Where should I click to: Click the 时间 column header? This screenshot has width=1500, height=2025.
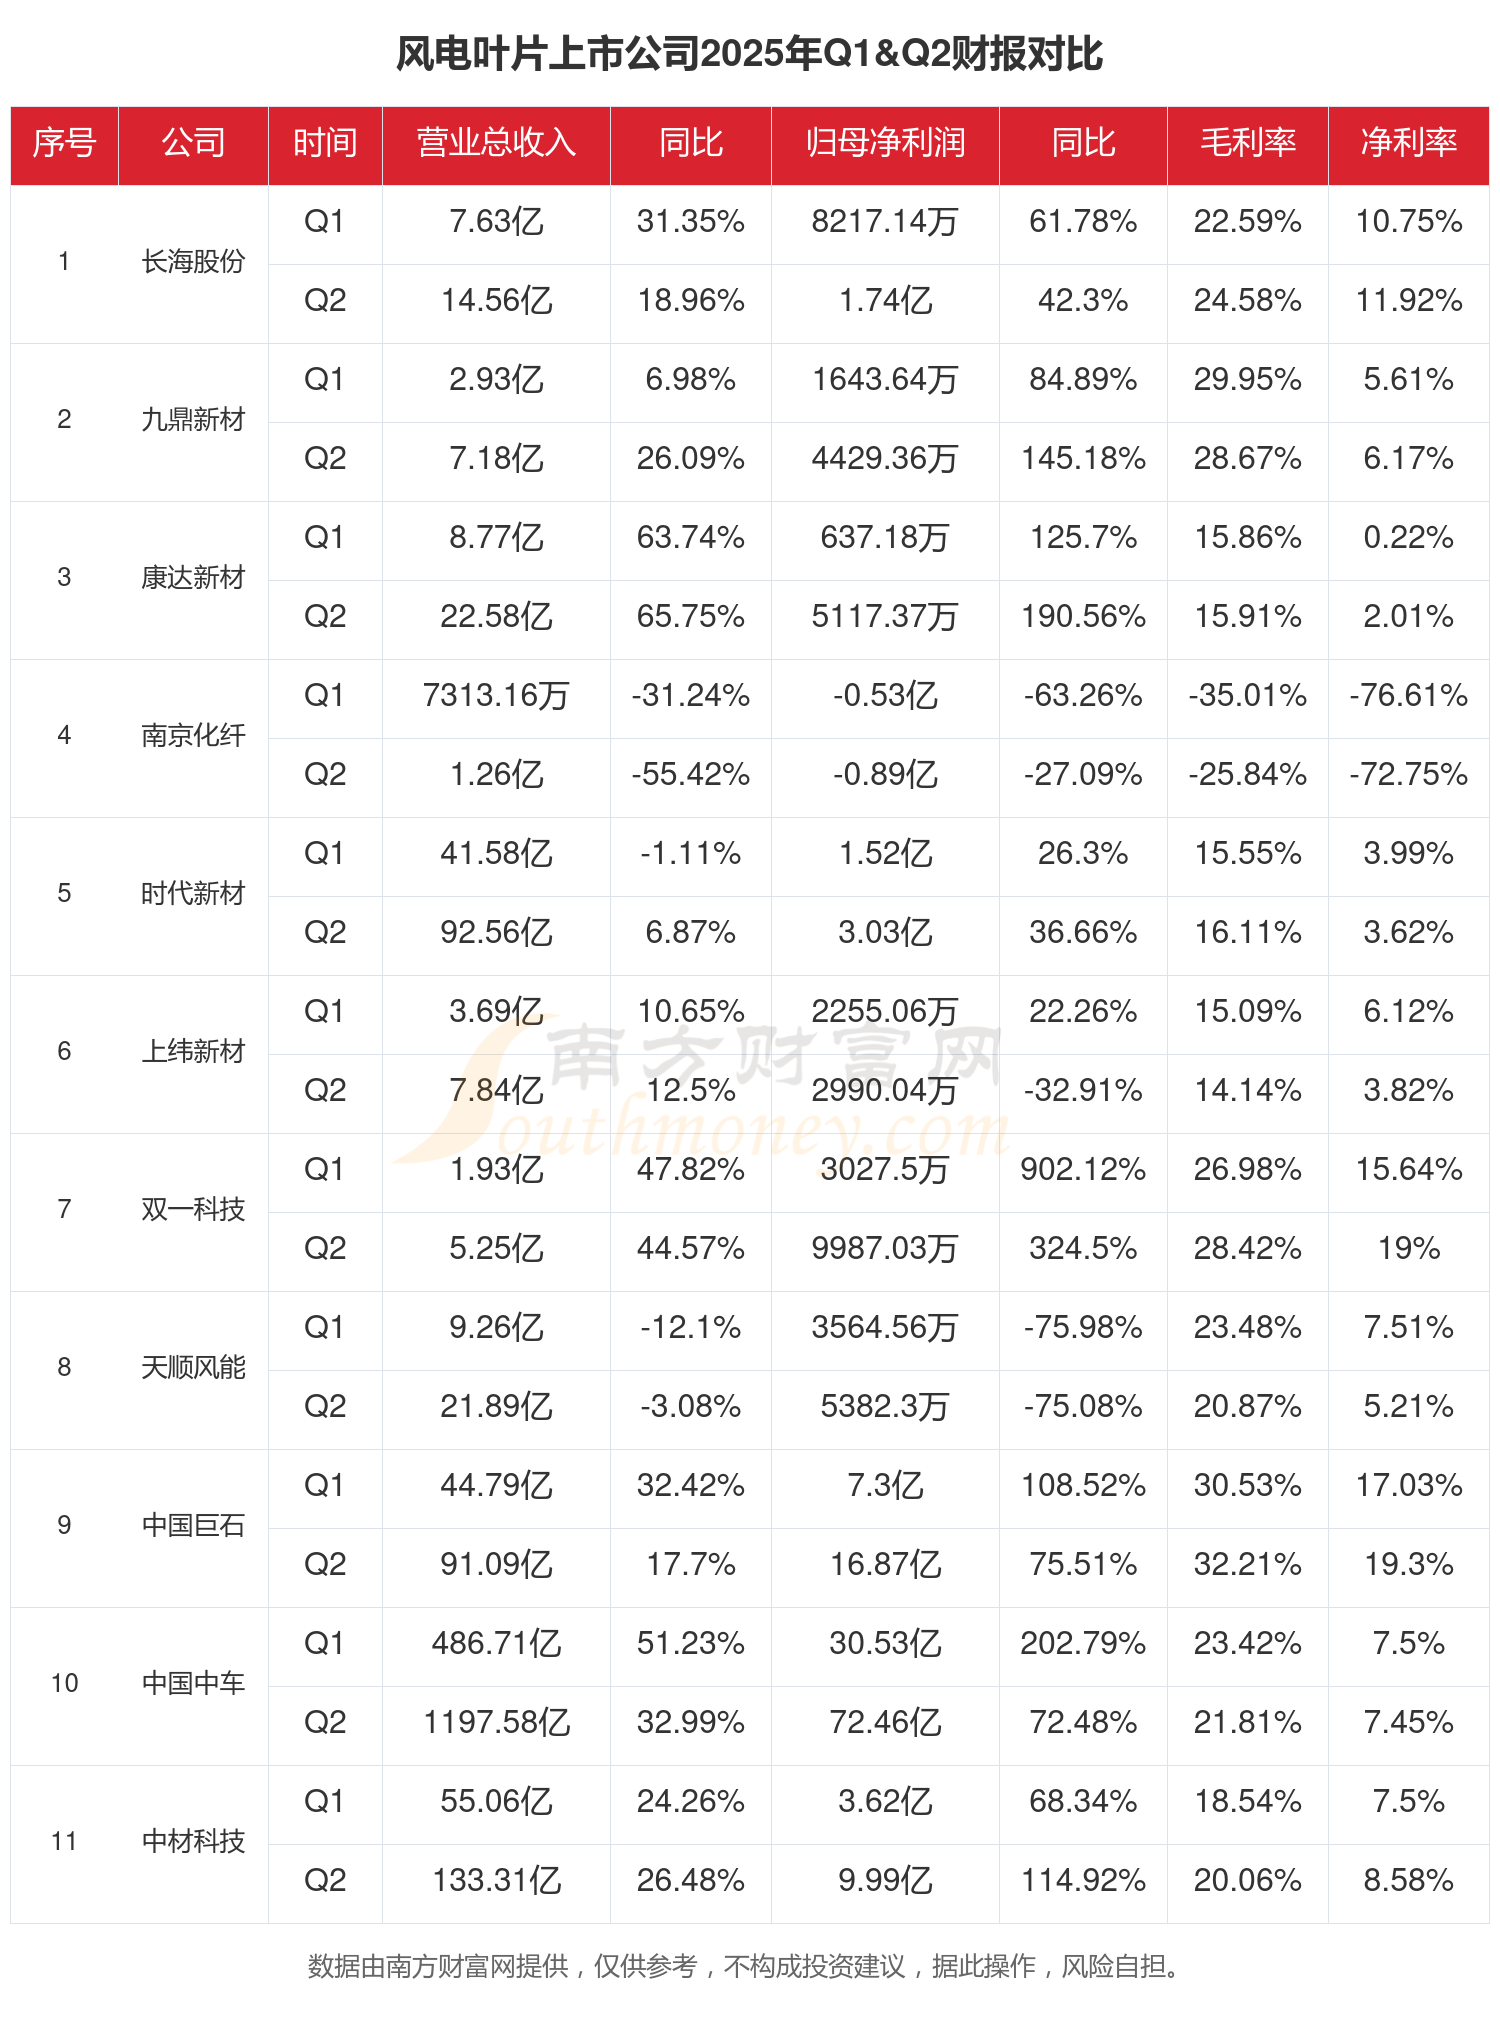325,143
